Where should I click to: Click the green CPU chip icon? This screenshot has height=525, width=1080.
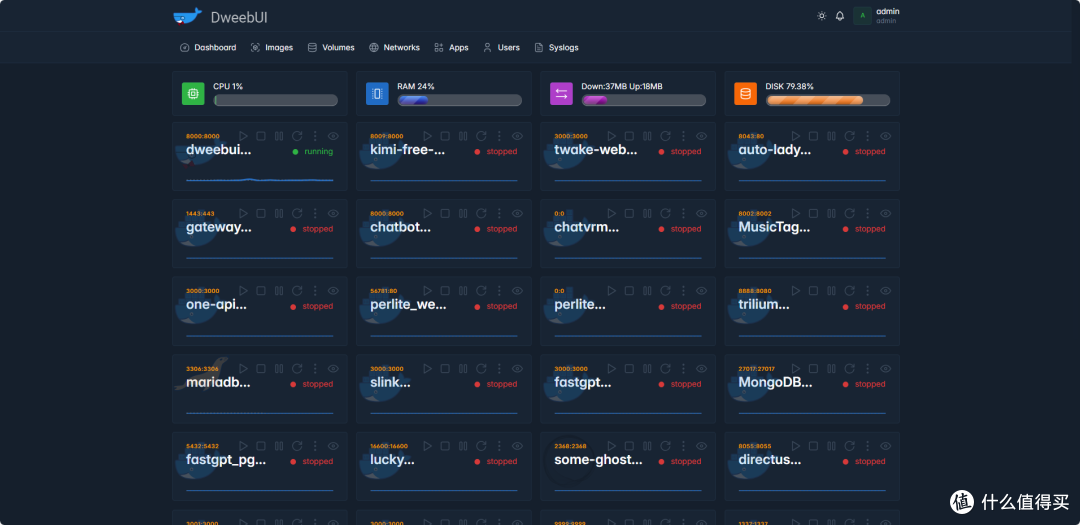click(193, 94)
